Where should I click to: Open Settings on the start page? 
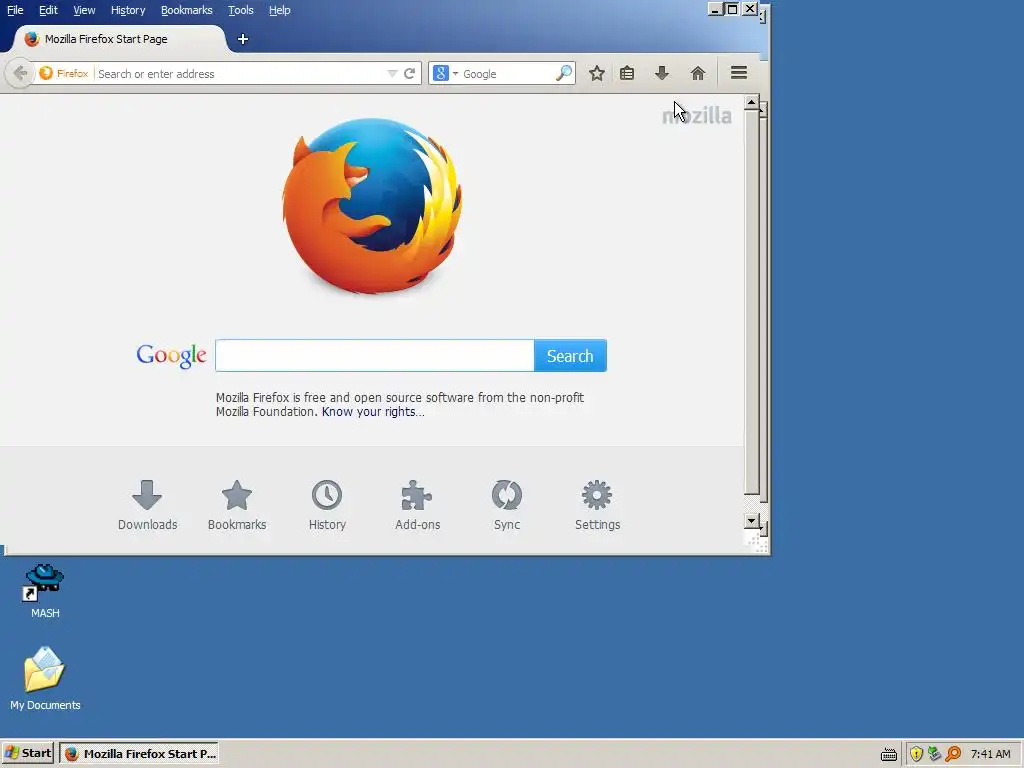[x=598, y=505]
